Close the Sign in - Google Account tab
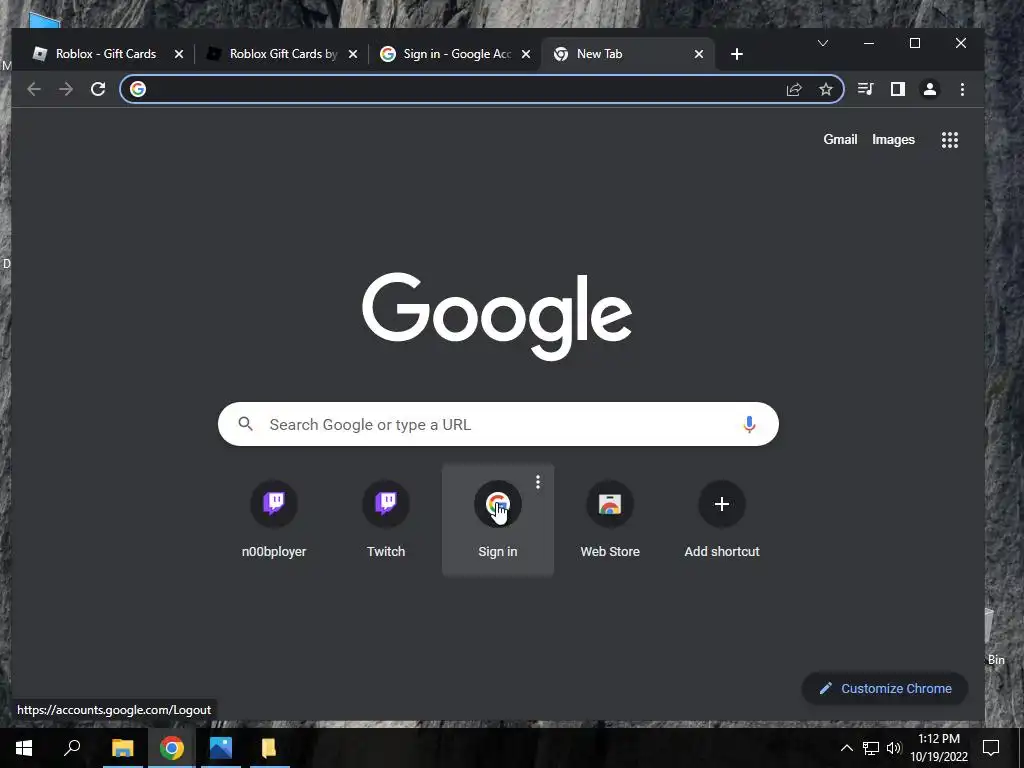Image resolution: width=1024 pixels, height=768 pixels. coord(526,54)
